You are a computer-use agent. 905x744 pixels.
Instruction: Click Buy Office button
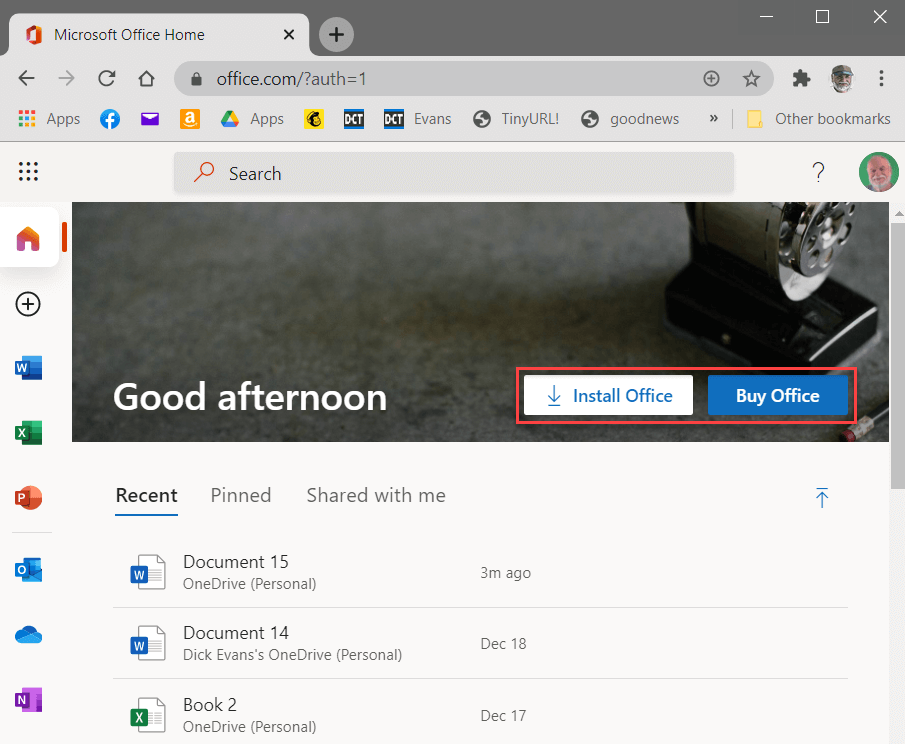pyautogui.click(x=777, y=395)
